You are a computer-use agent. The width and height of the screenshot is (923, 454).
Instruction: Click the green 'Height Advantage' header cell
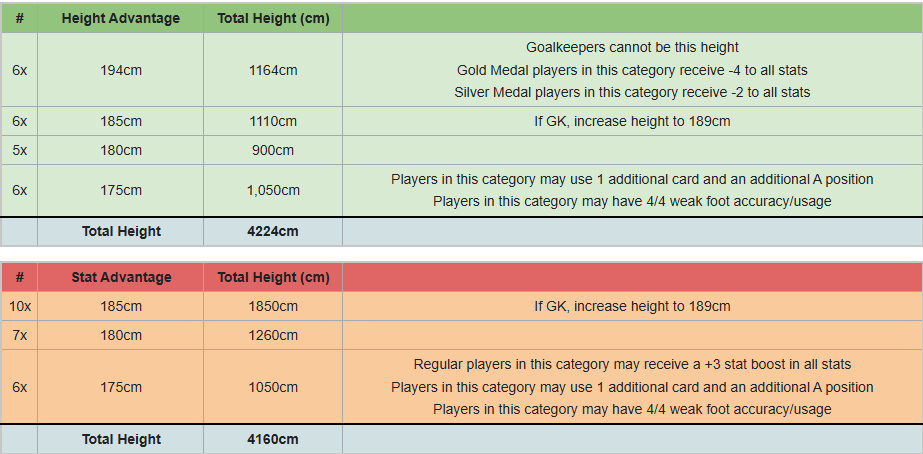click(121, 18)
